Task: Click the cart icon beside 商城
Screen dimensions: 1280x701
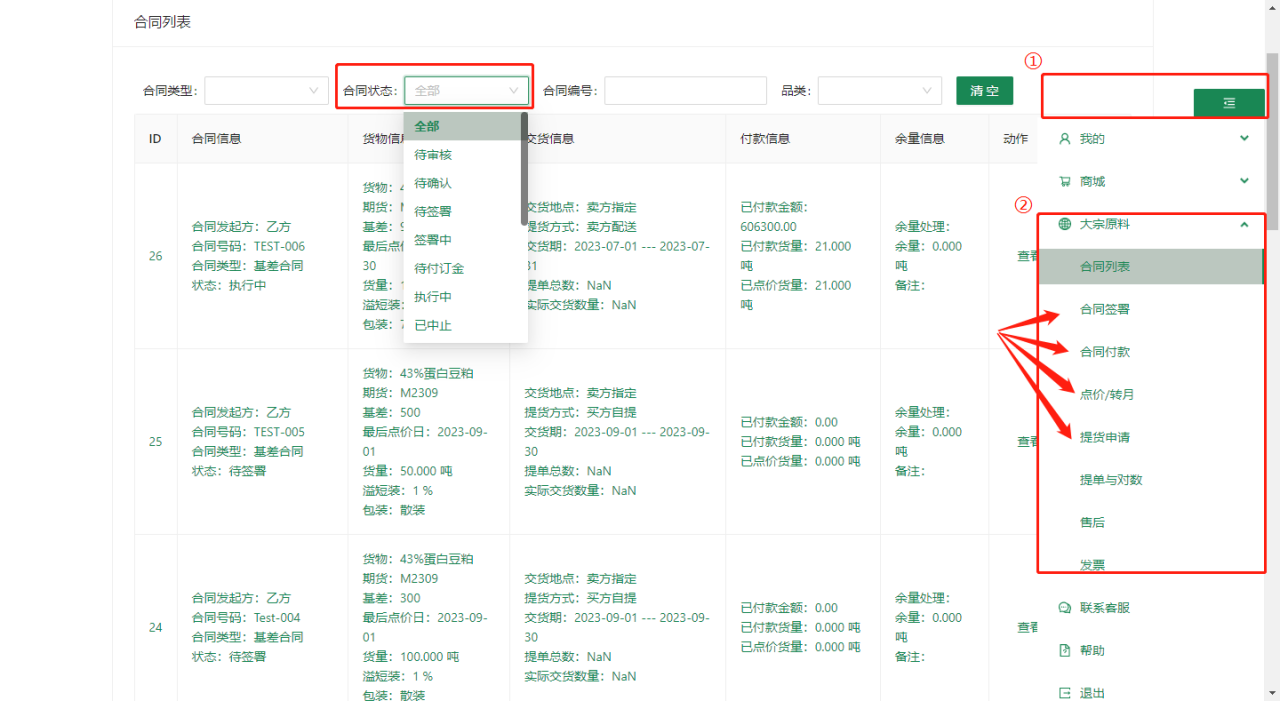Action: click(1064, 181)
